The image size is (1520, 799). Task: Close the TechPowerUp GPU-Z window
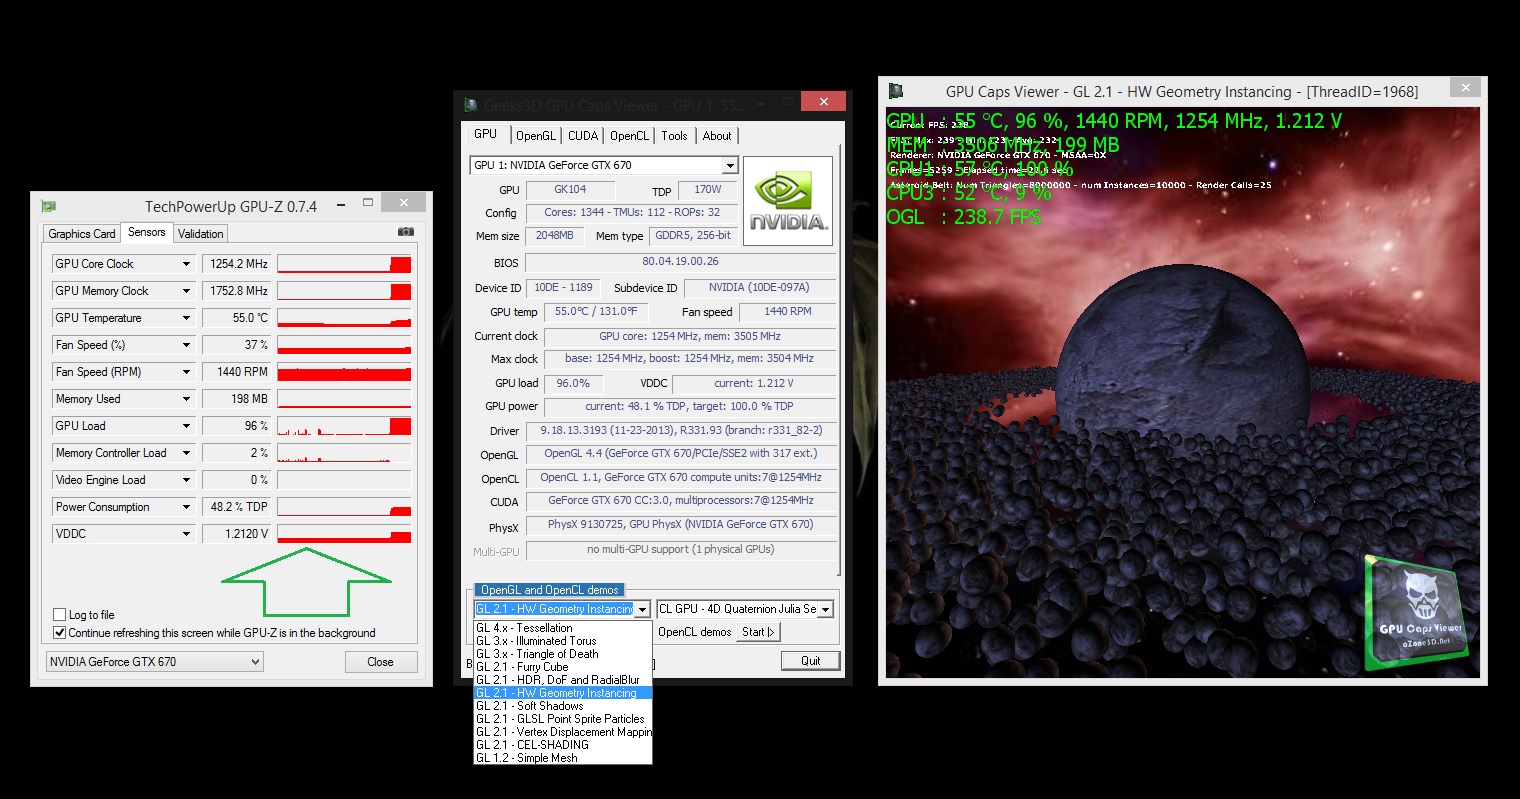click(x=404, y=203)
